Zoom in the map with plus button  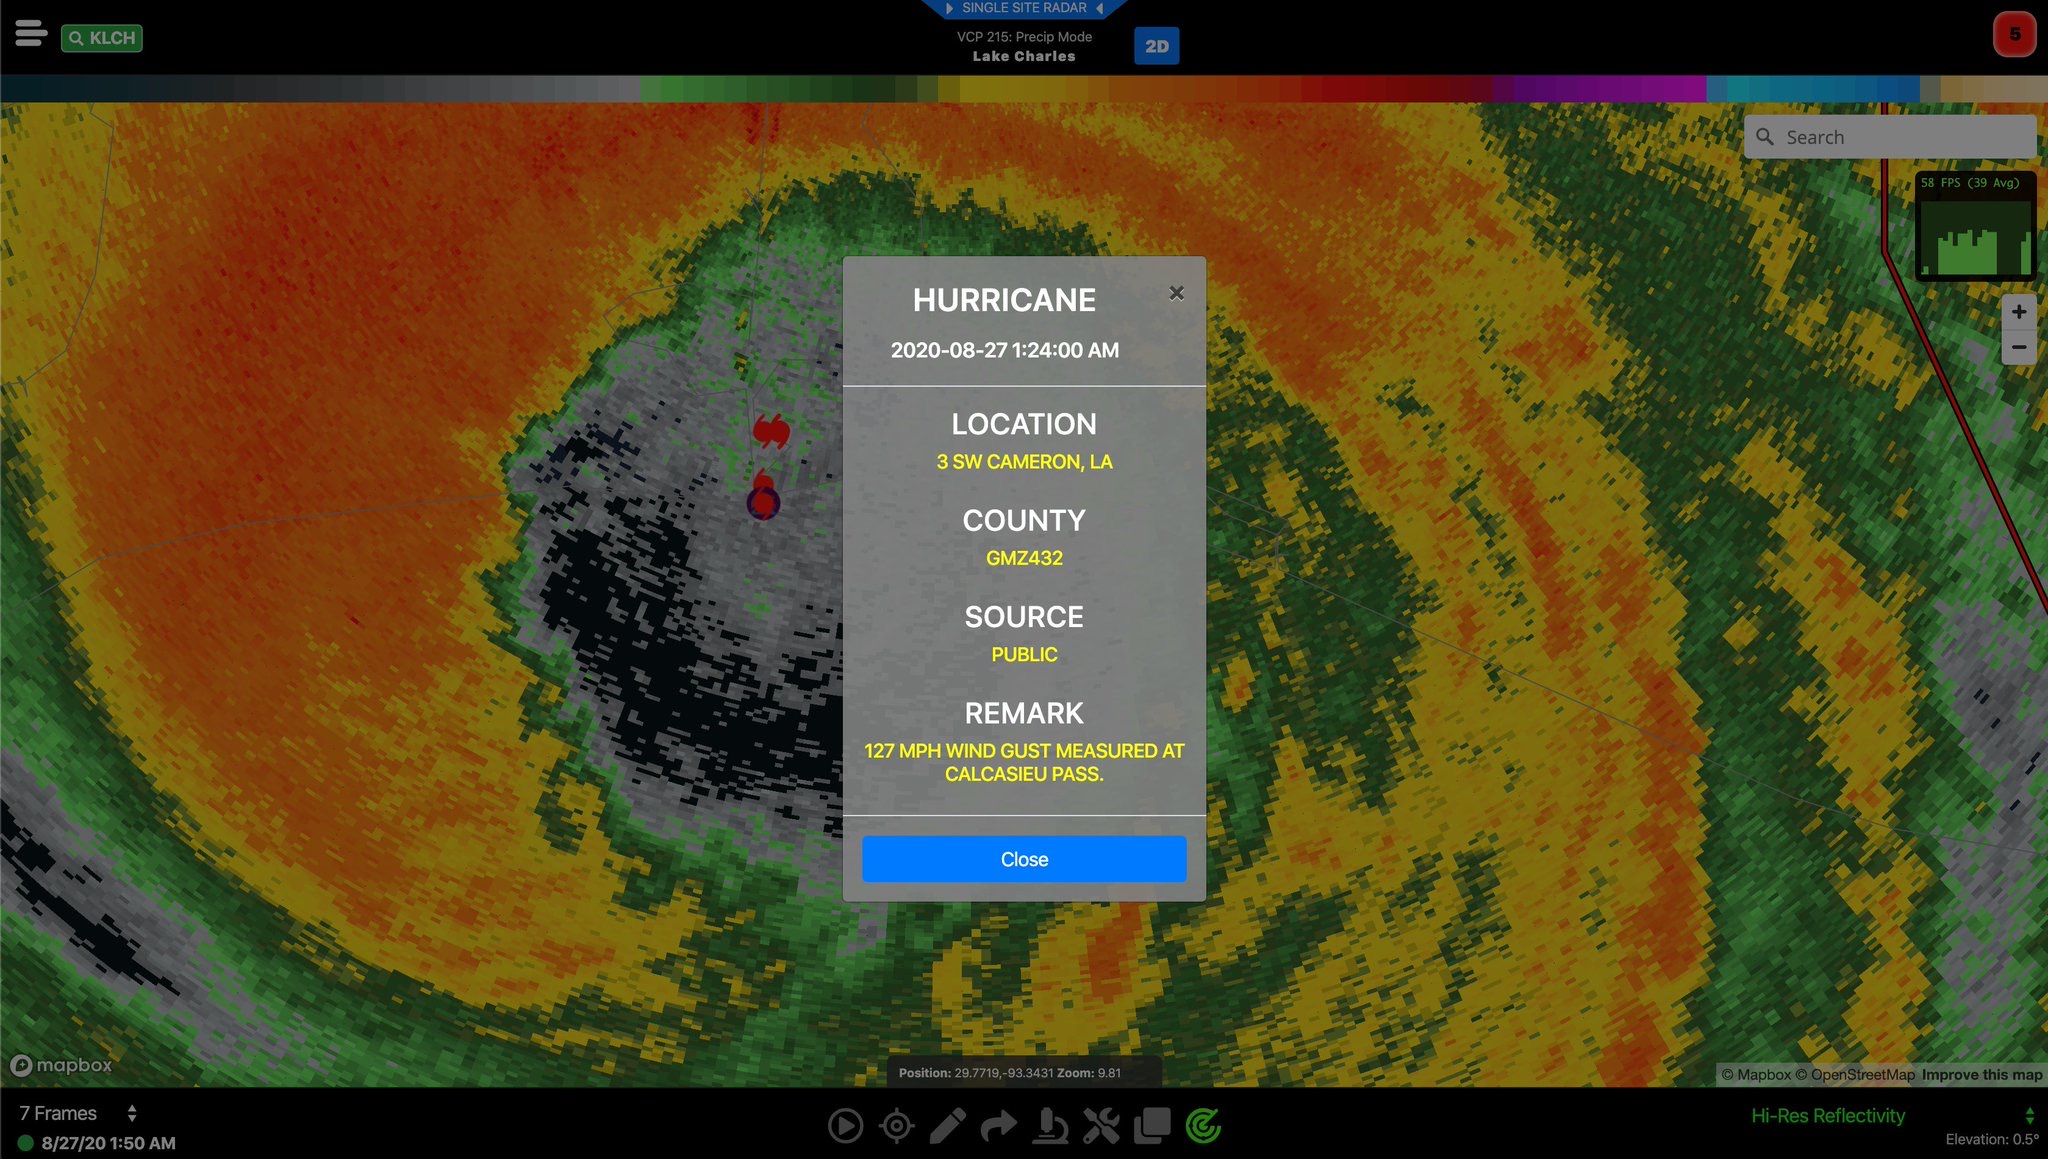[x=2018, y=312]
